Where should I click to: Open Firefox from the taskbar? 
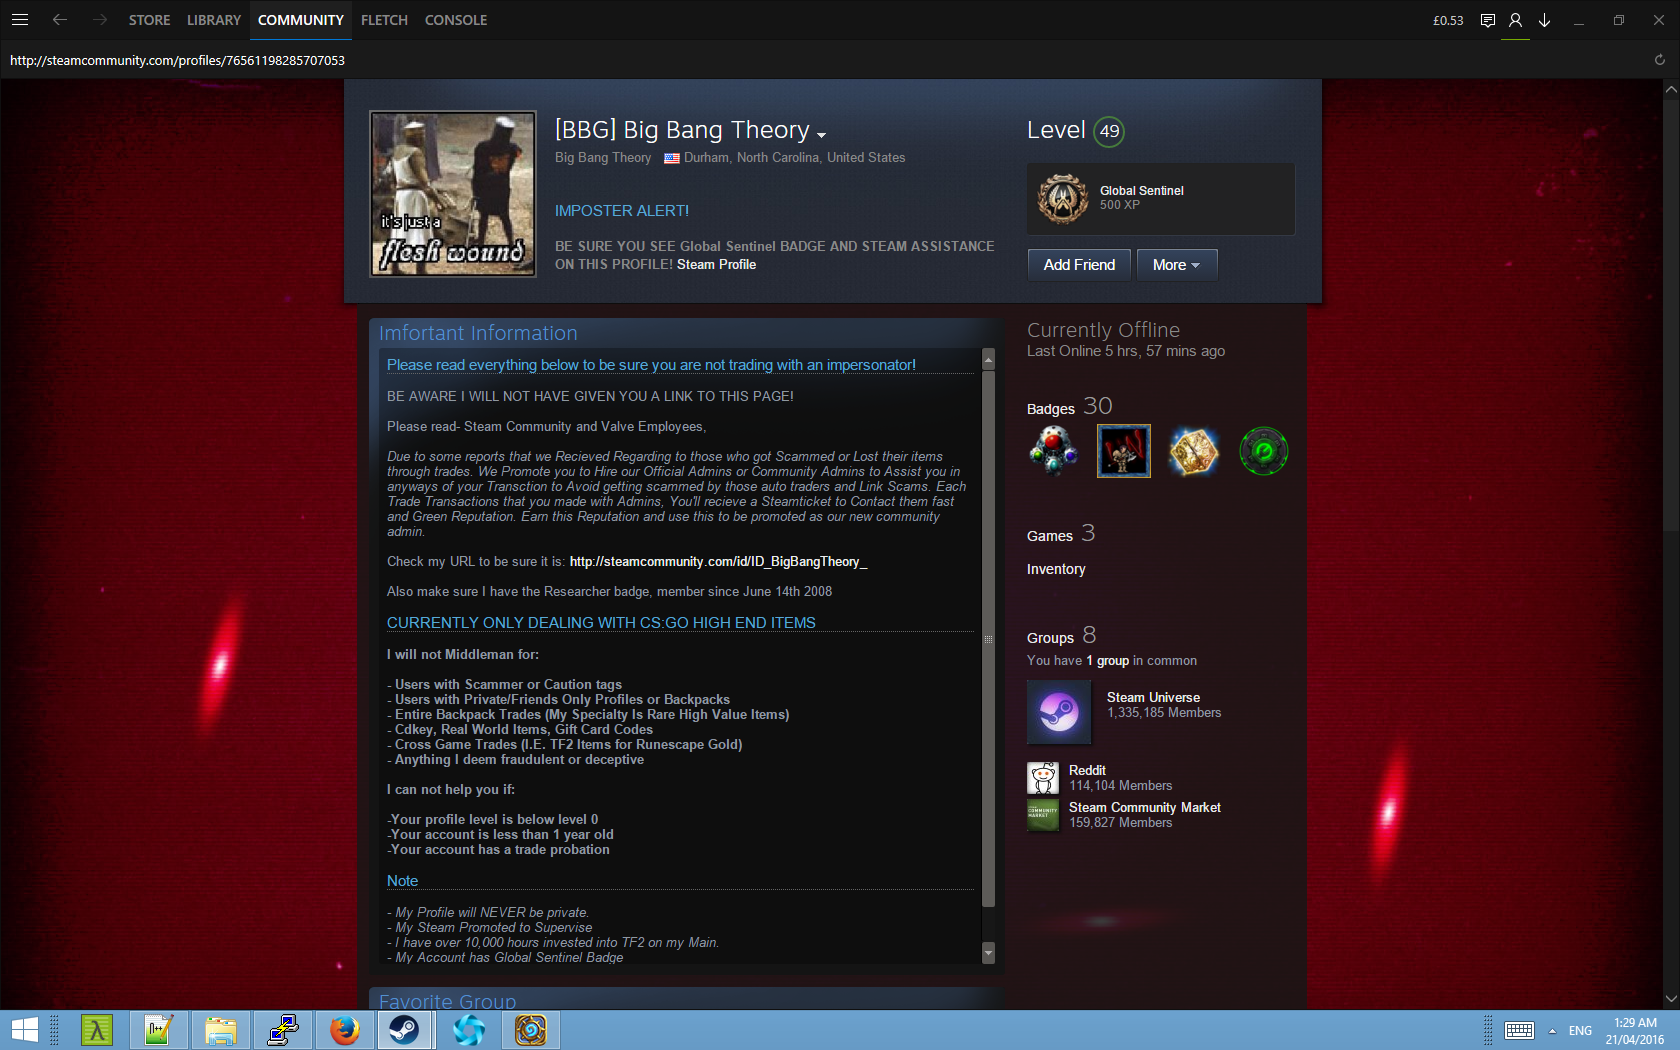pos(345,1029)
